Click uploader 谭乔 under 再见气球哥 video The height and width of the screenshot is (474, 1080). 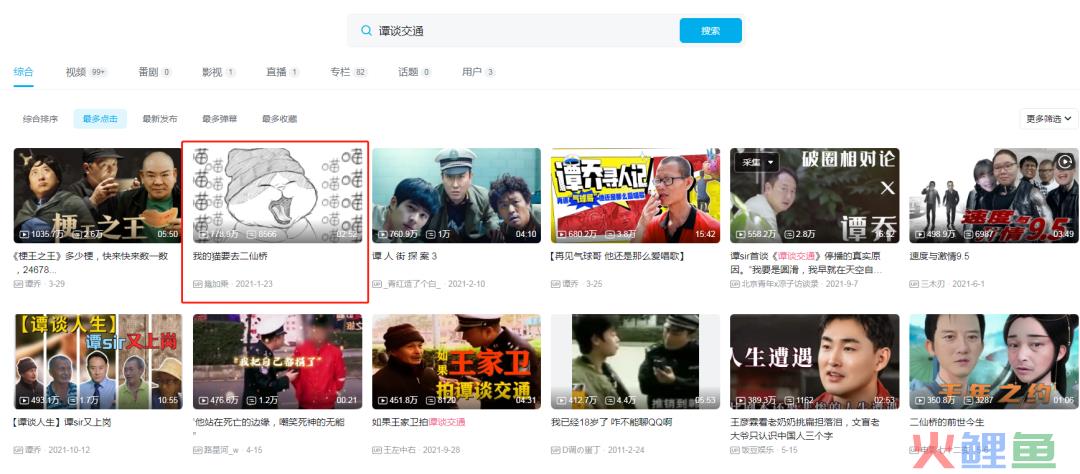tap(570, 284)
